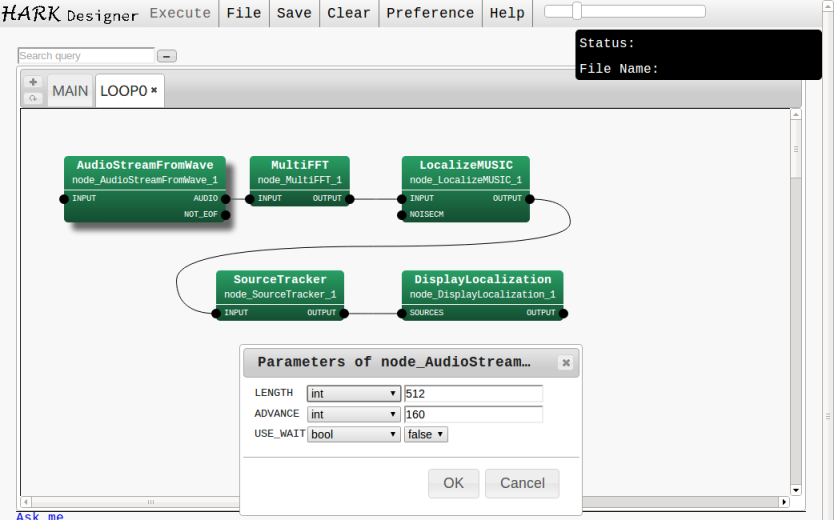Click the OUTPUT port of DisplayLocalization node
The height and width of the screenshot is (520, 834).
(563, 313)
